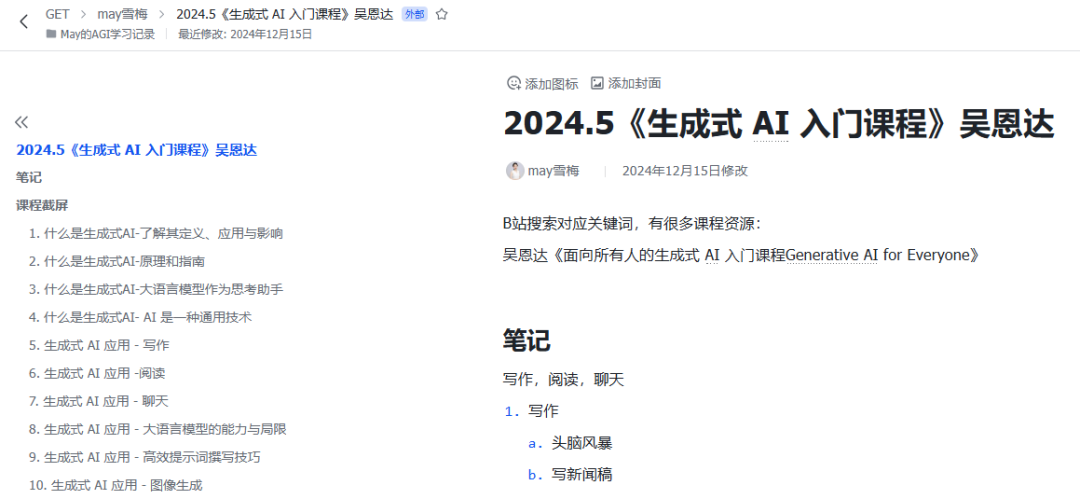Open outline item 3 大语言模型作为思考助手
This screenshot has height=499, width=1080.
click(156, 289)
